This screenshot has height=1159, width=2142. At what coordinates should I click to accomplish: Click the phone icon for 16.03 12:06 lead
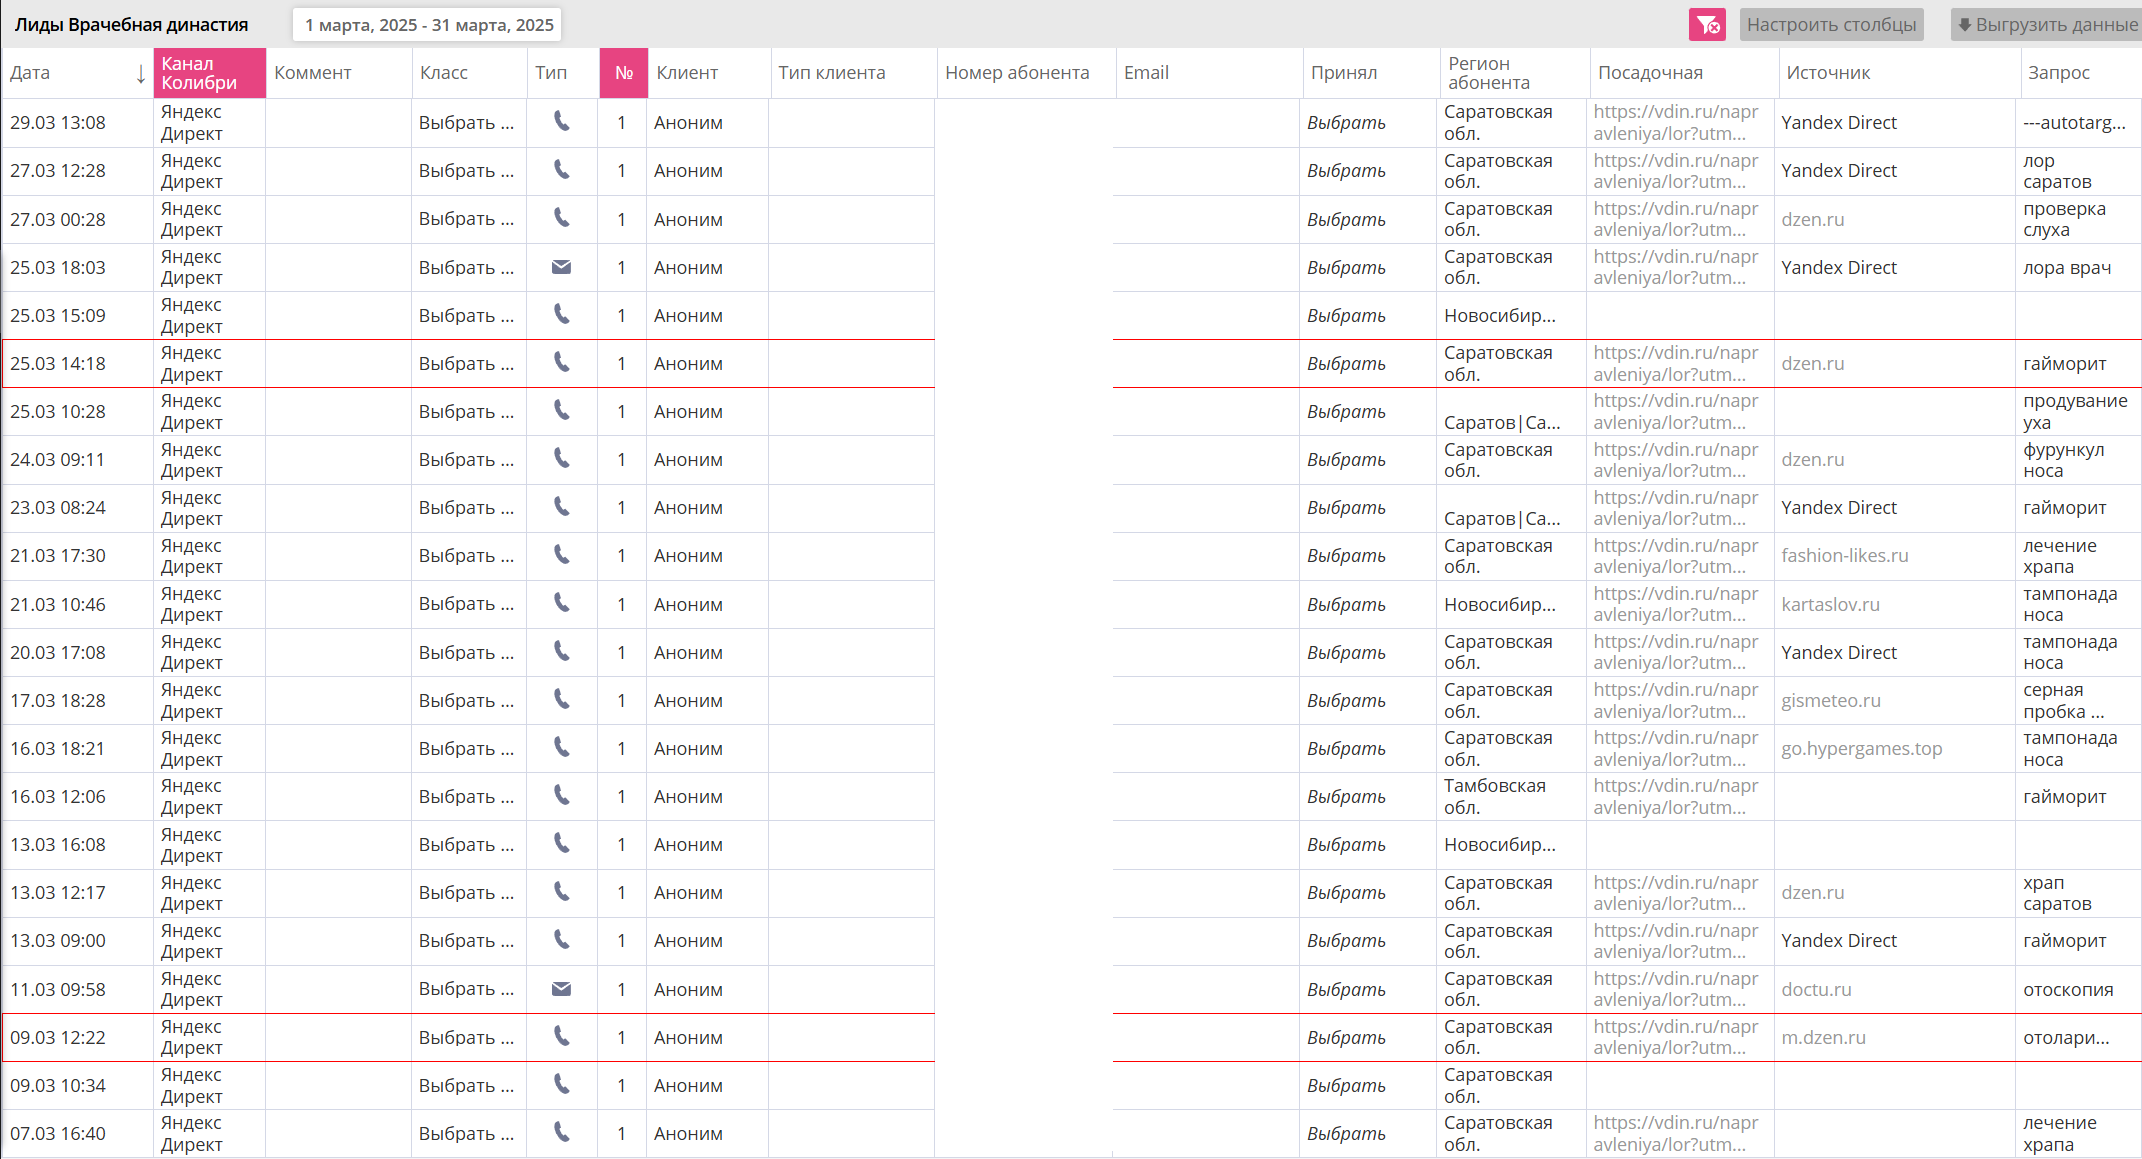(x=562, y=796)
